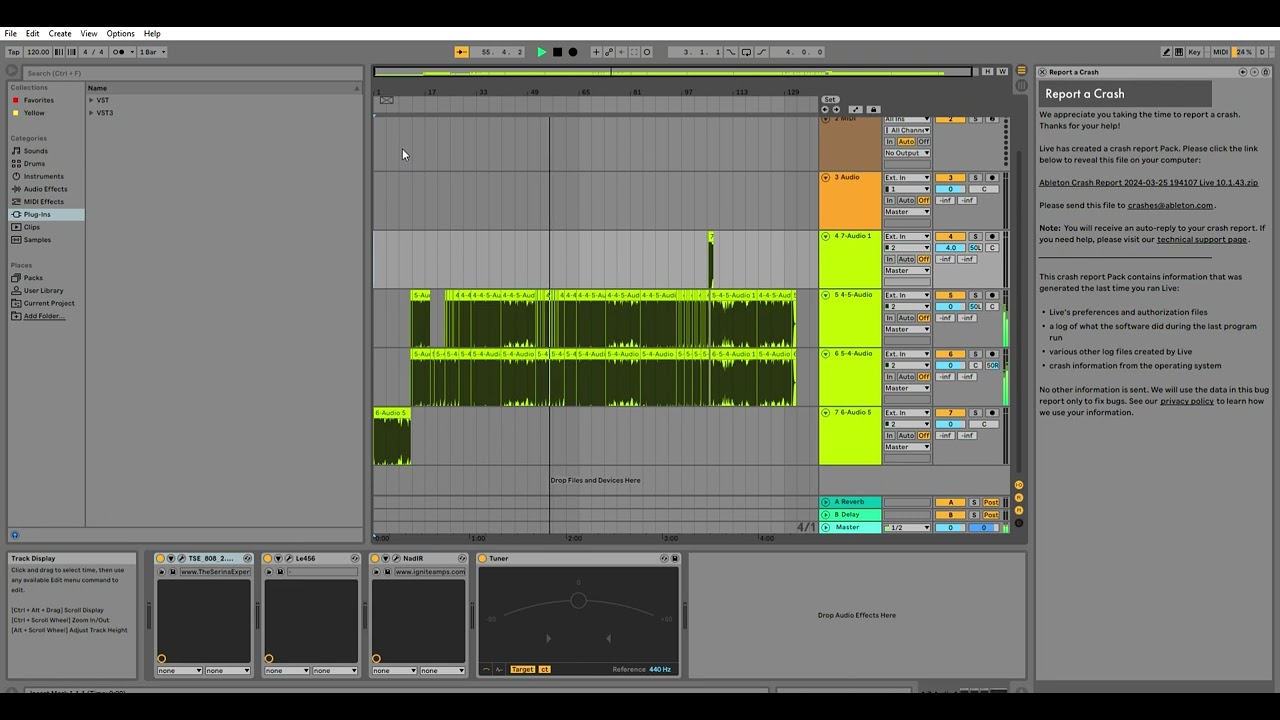This screenshot has height=720, width=1280.
Task: Click the crashes@ableton.com email link
Action: [x=1170, y=206]
